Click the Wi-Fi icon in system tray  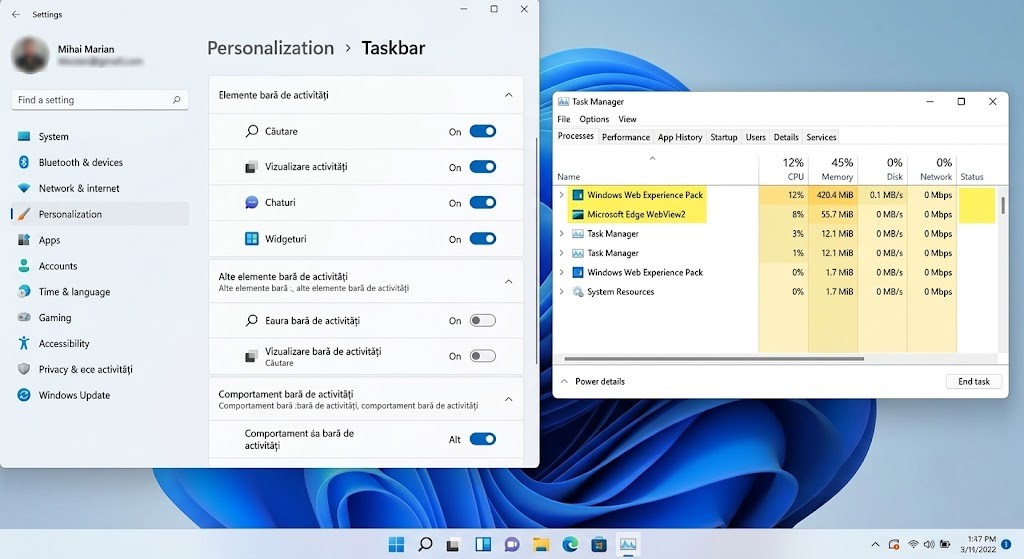click(x=913, y=544)
